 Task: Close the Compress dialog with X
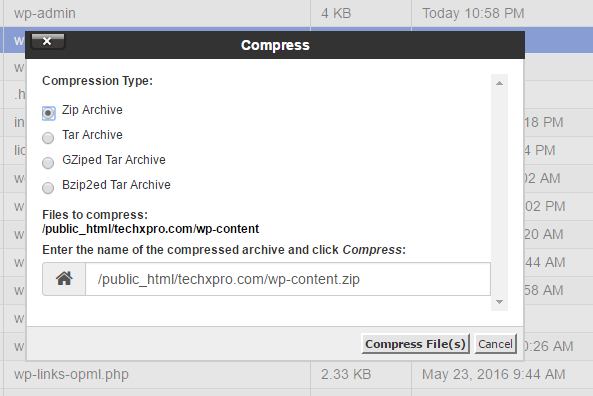click(x=47, y=41)
